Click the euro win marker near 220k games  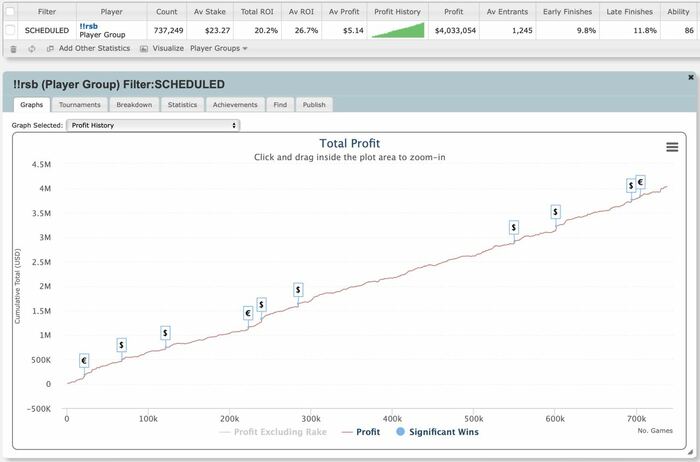click(248, 313)
